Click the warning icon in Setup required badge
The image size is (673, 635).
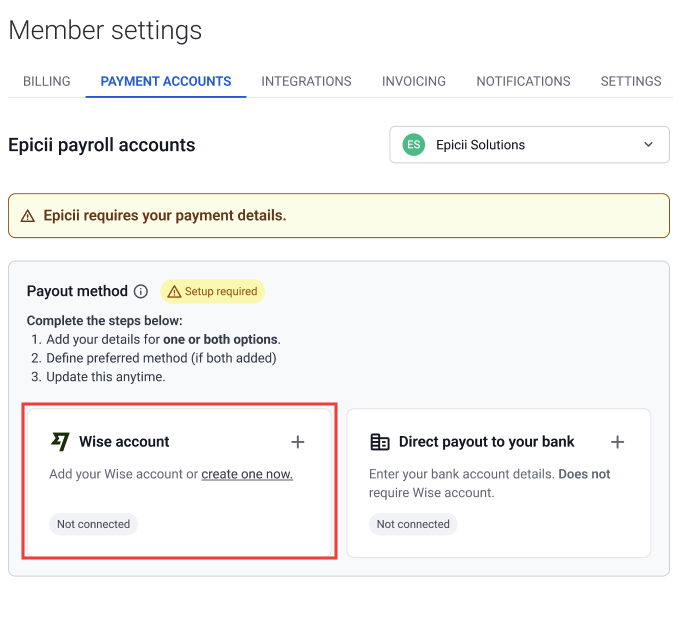(x=174, y=292)
